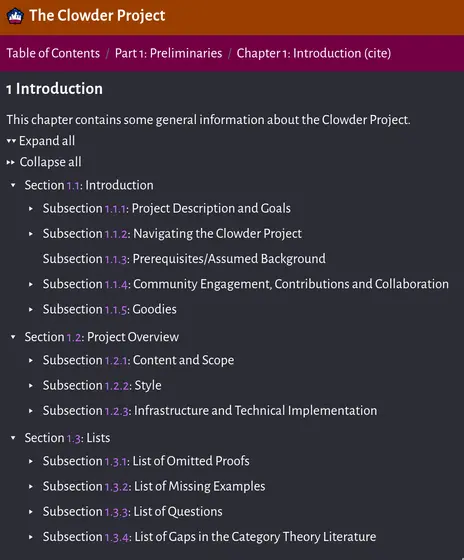464x560 pixels.
Task: Collapse Section 1.1 Introduction triangle
Action: 13,185
